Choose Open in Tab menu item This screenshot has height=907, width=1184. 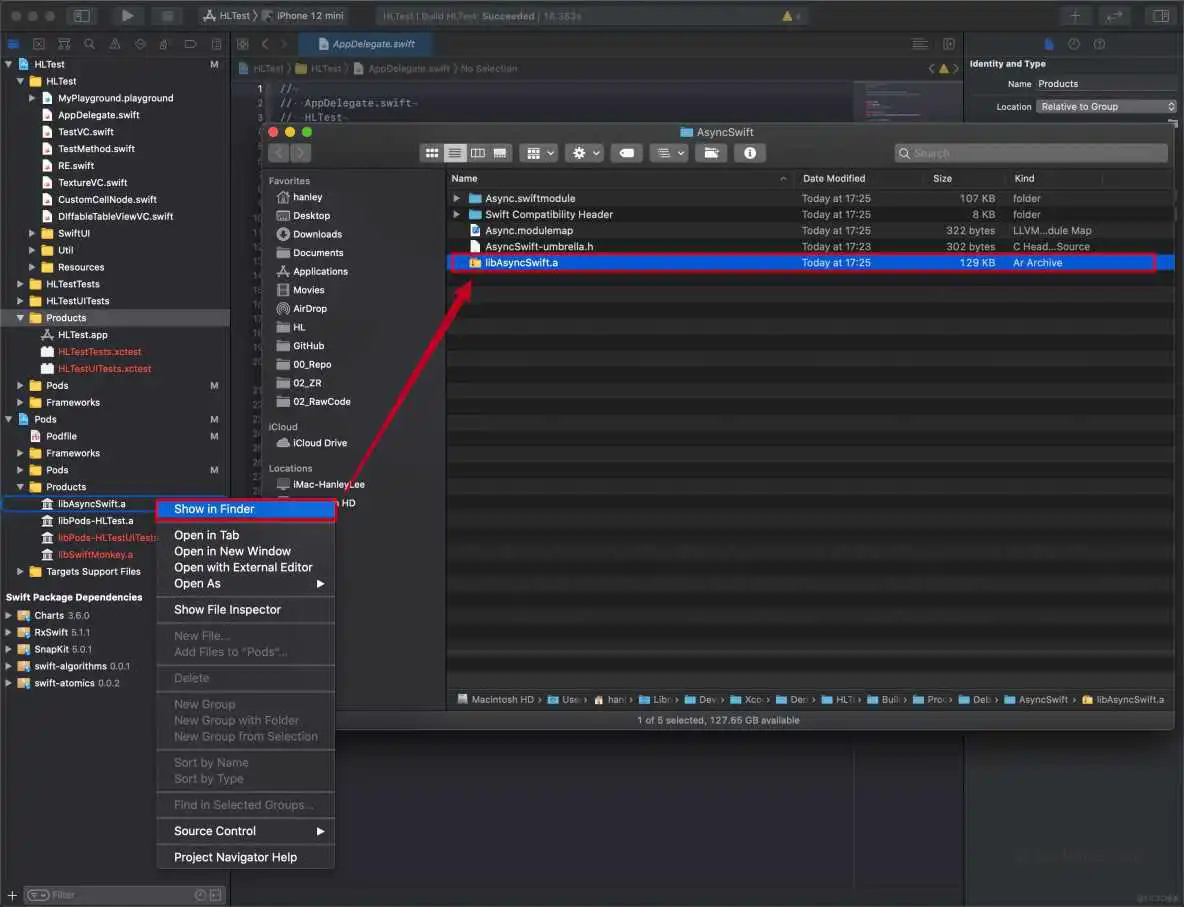(245, 535)
